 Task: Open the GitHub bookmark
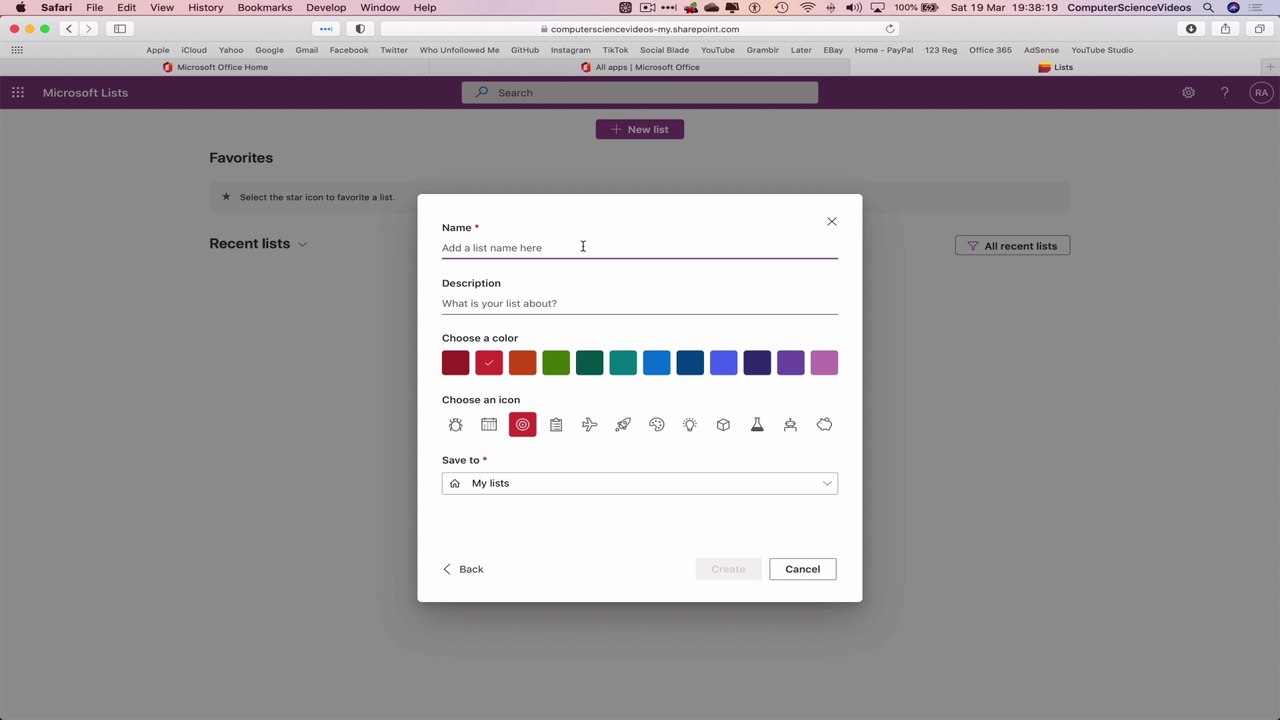click(525, 50)
